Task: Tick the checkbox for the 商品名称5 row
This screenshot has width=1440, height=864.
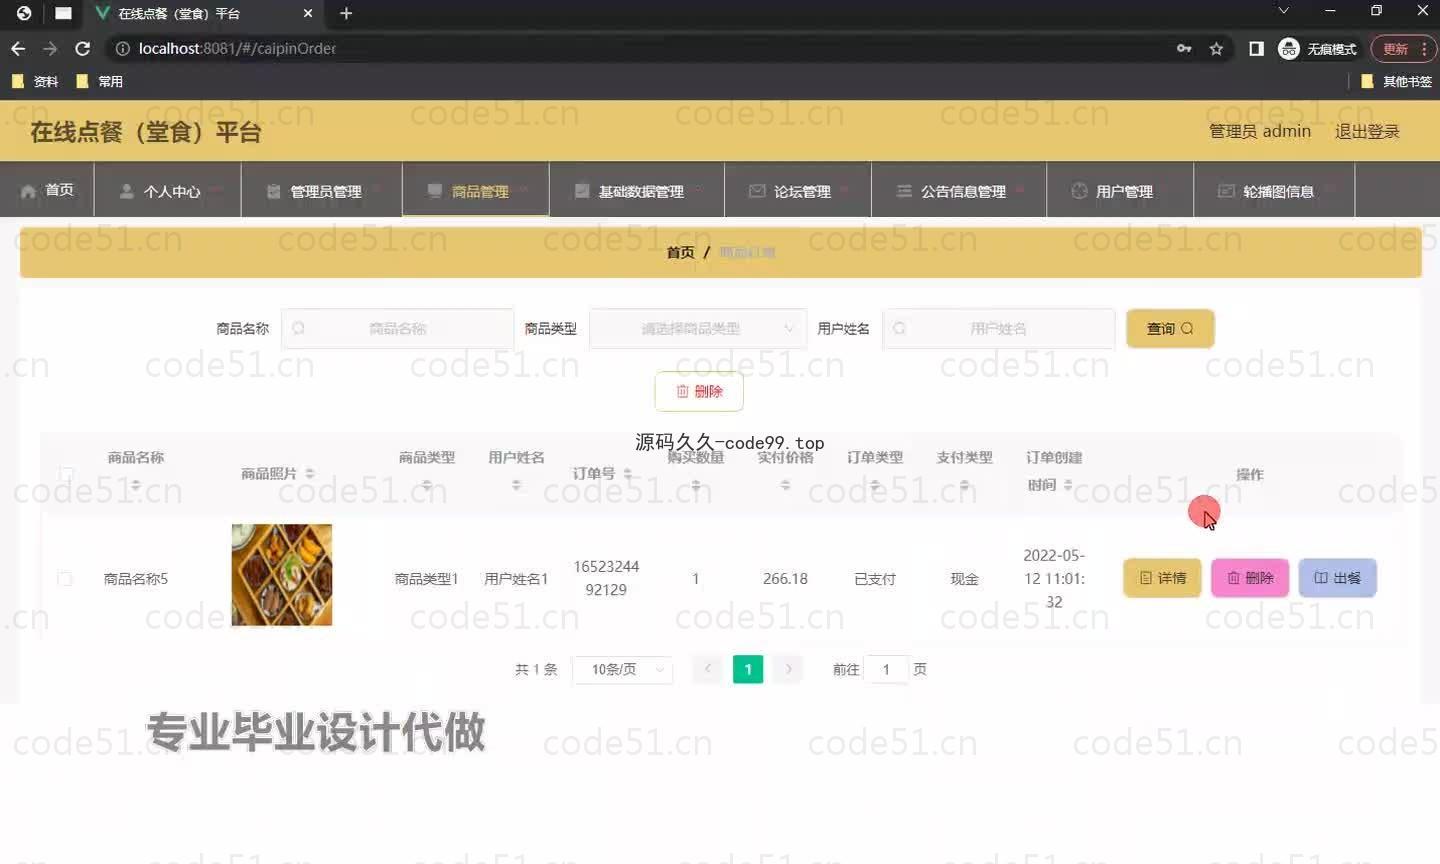Action: click(x=65, y=578)
